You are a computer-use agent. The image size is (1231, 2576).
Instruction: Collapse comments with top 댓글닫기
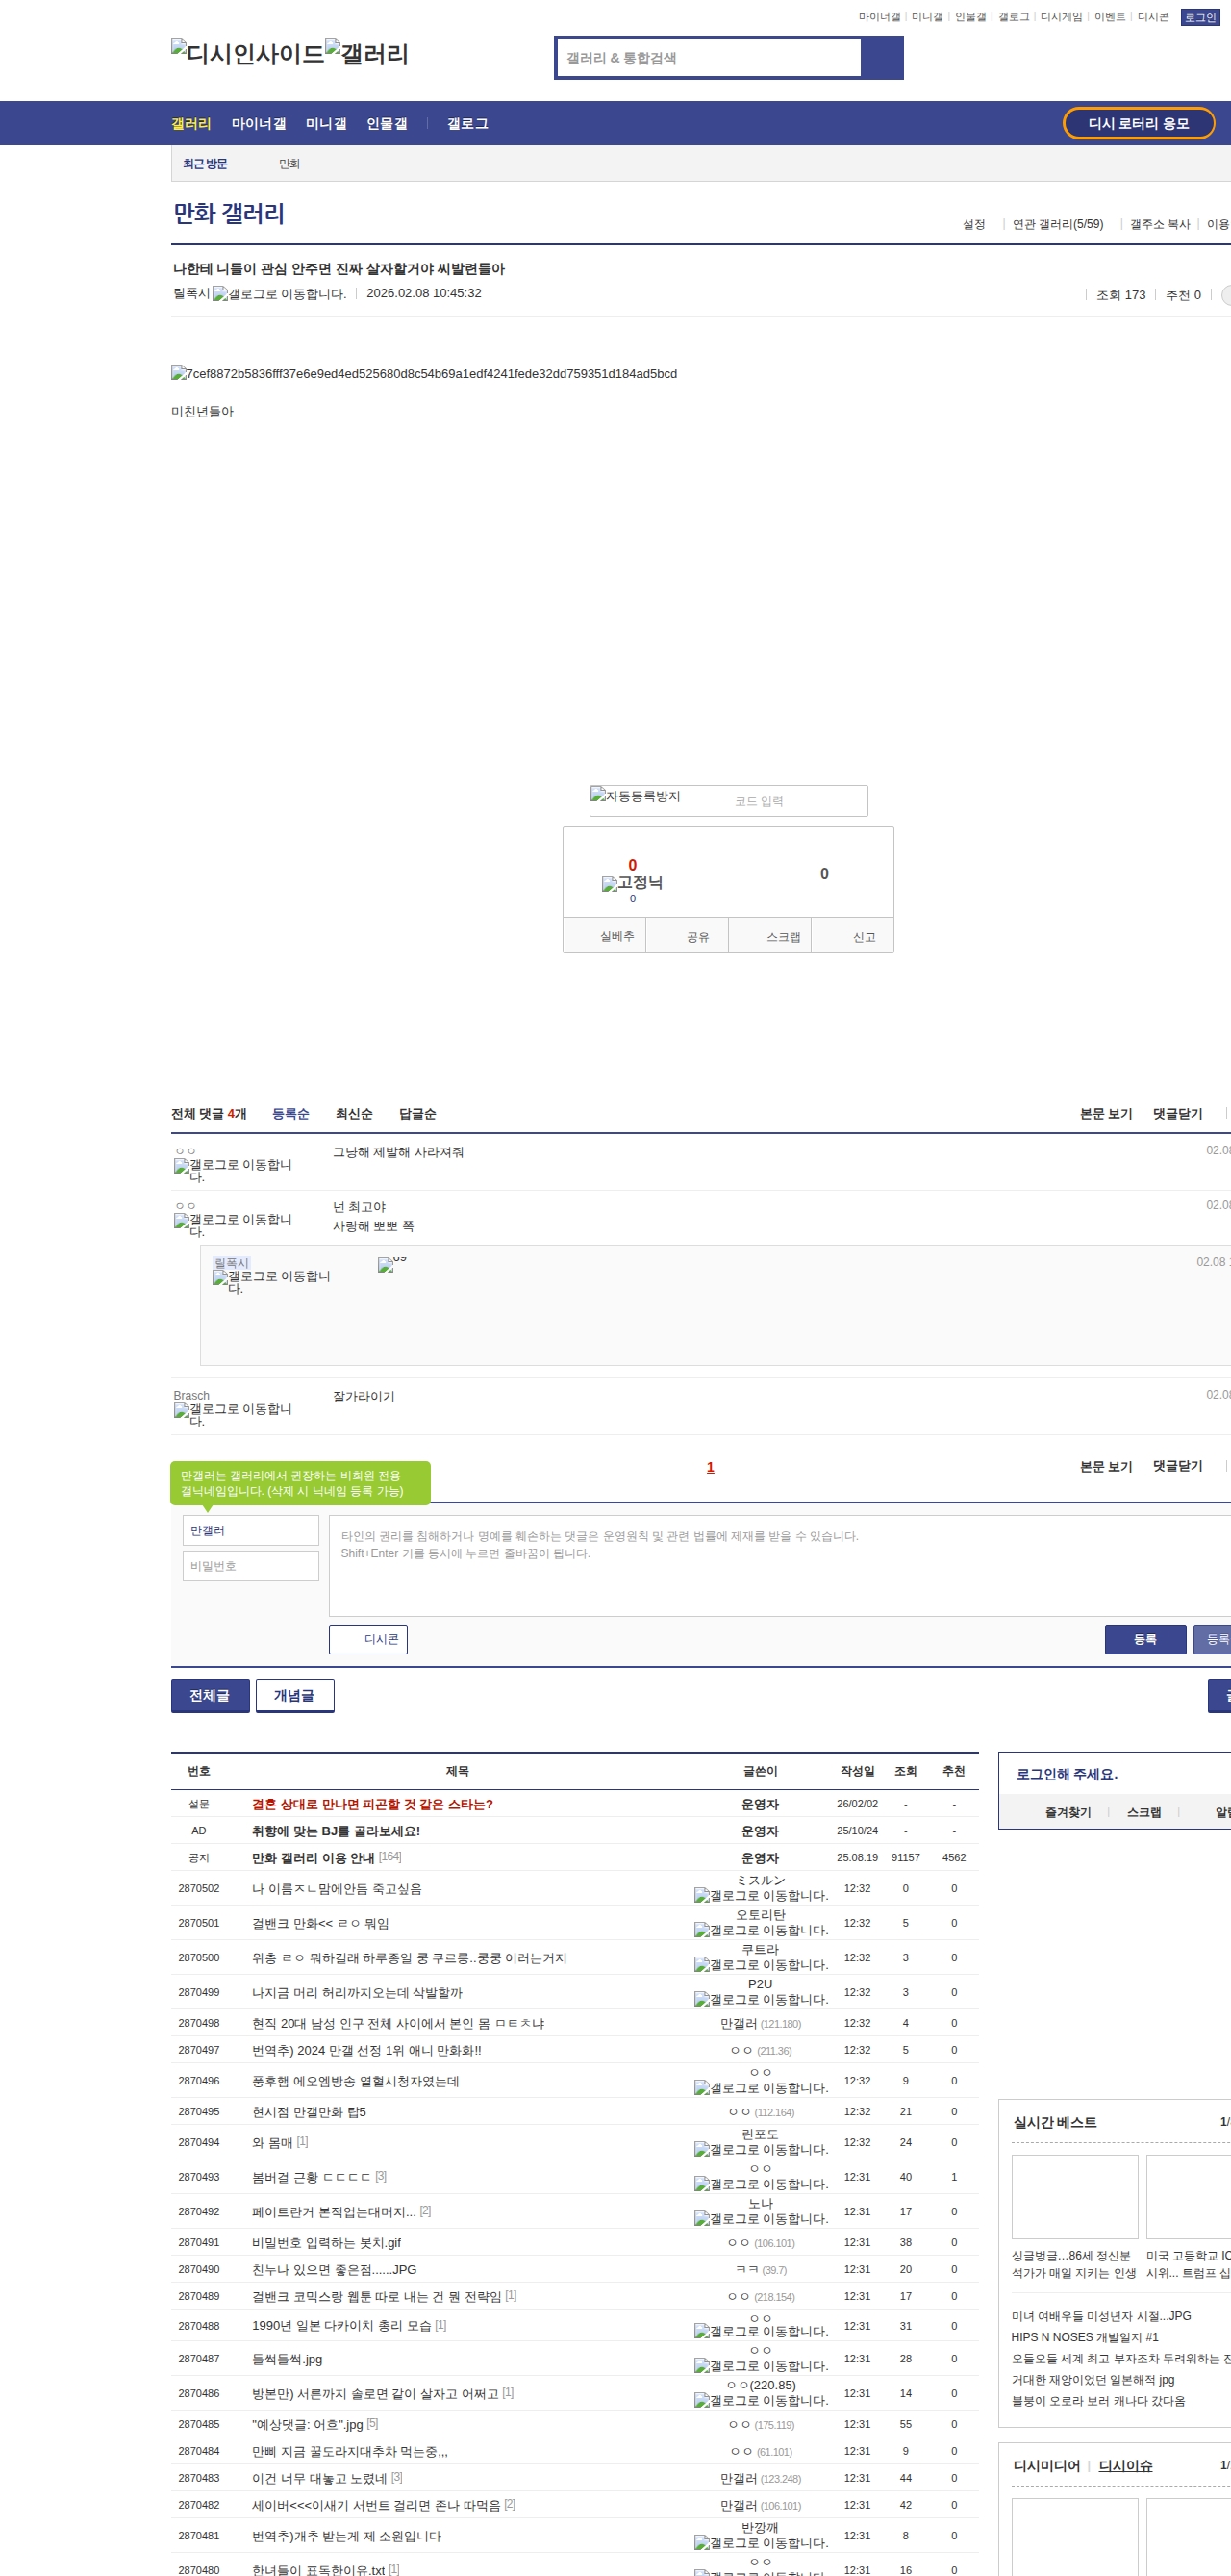pyautogui.click(x=1177, y=1113)
